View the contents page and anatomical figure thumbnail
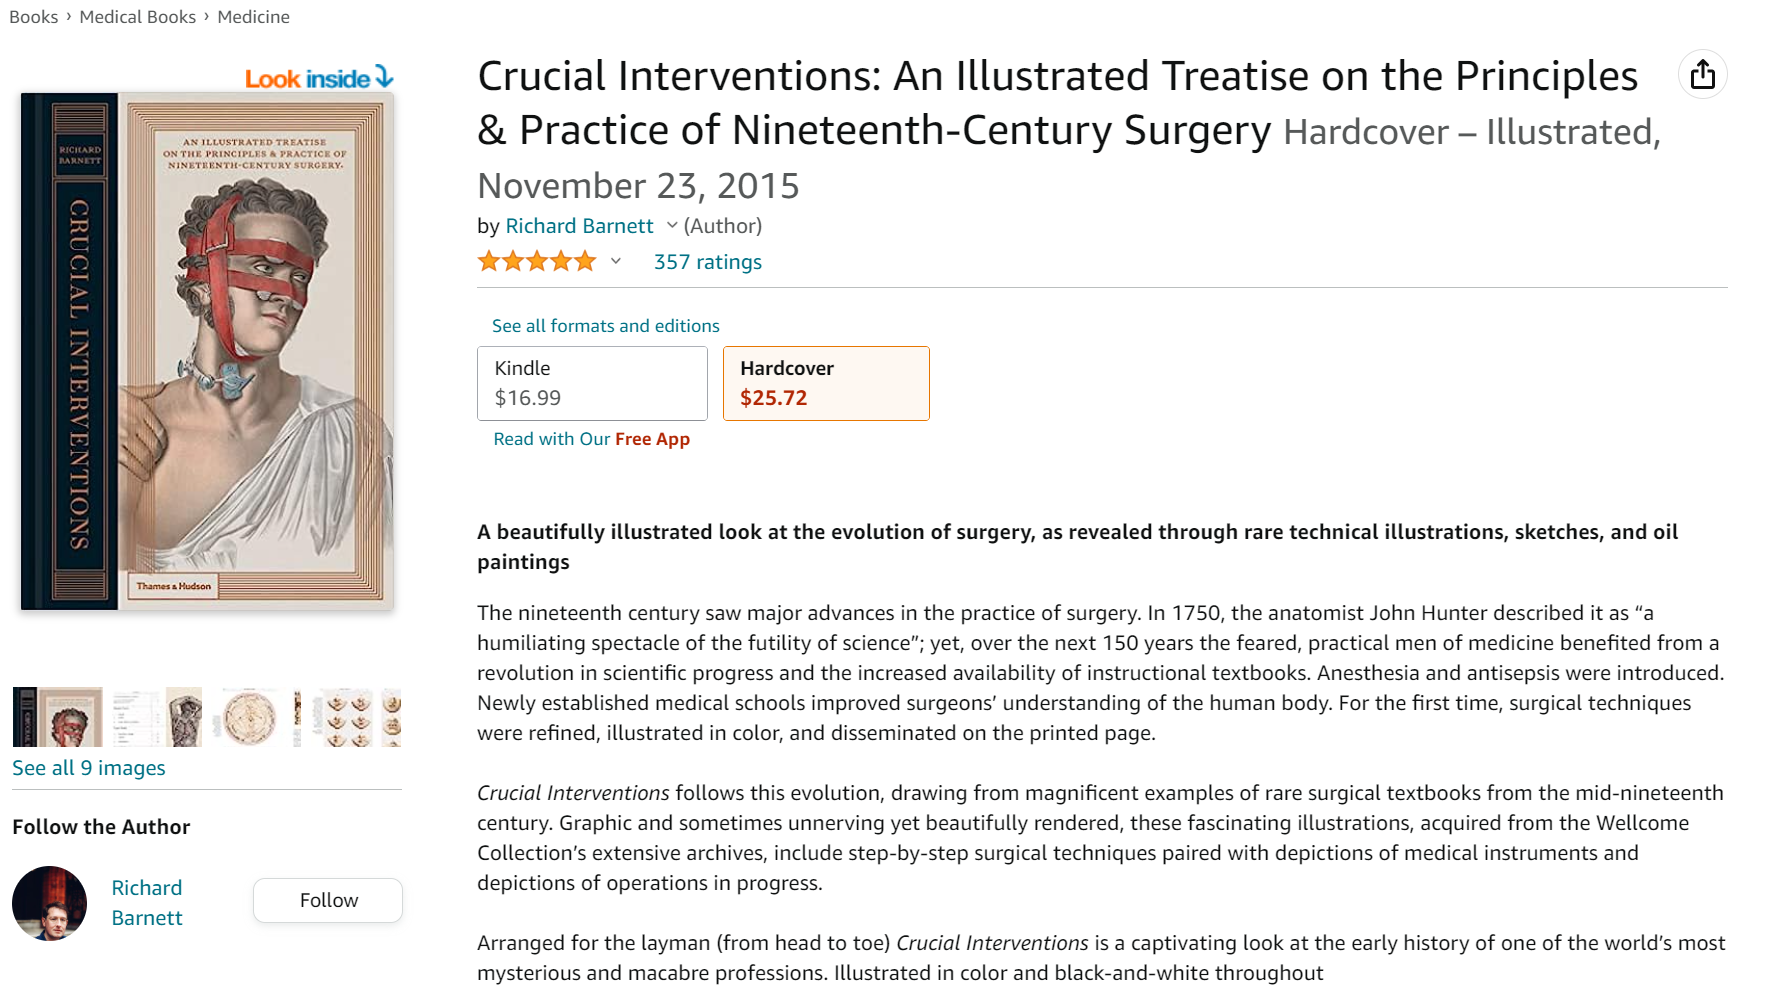 point(158,717)
